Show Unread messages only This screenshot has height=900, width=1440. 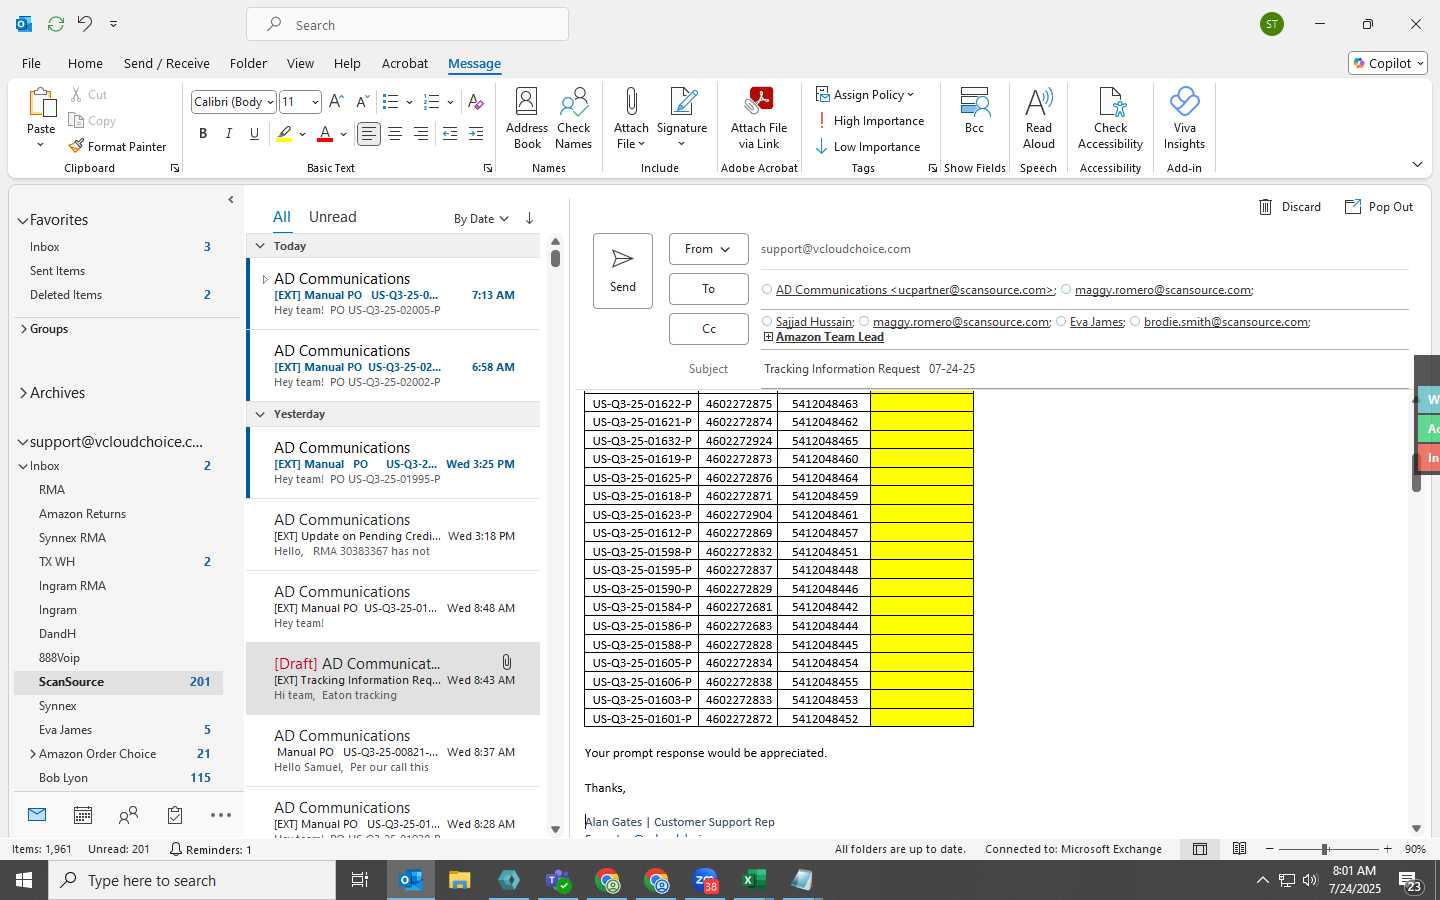coord(333,217)
